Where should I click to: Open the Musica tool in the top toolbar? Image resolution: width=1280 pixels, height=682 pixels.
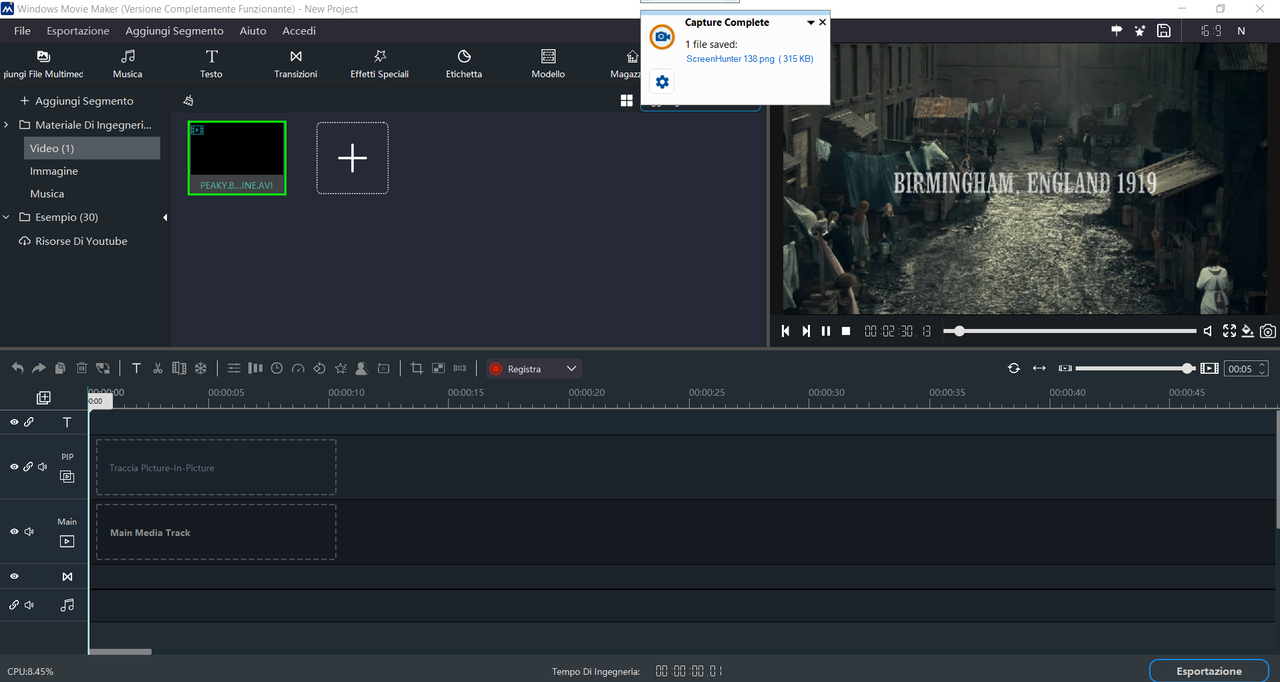tap(128, 64)
